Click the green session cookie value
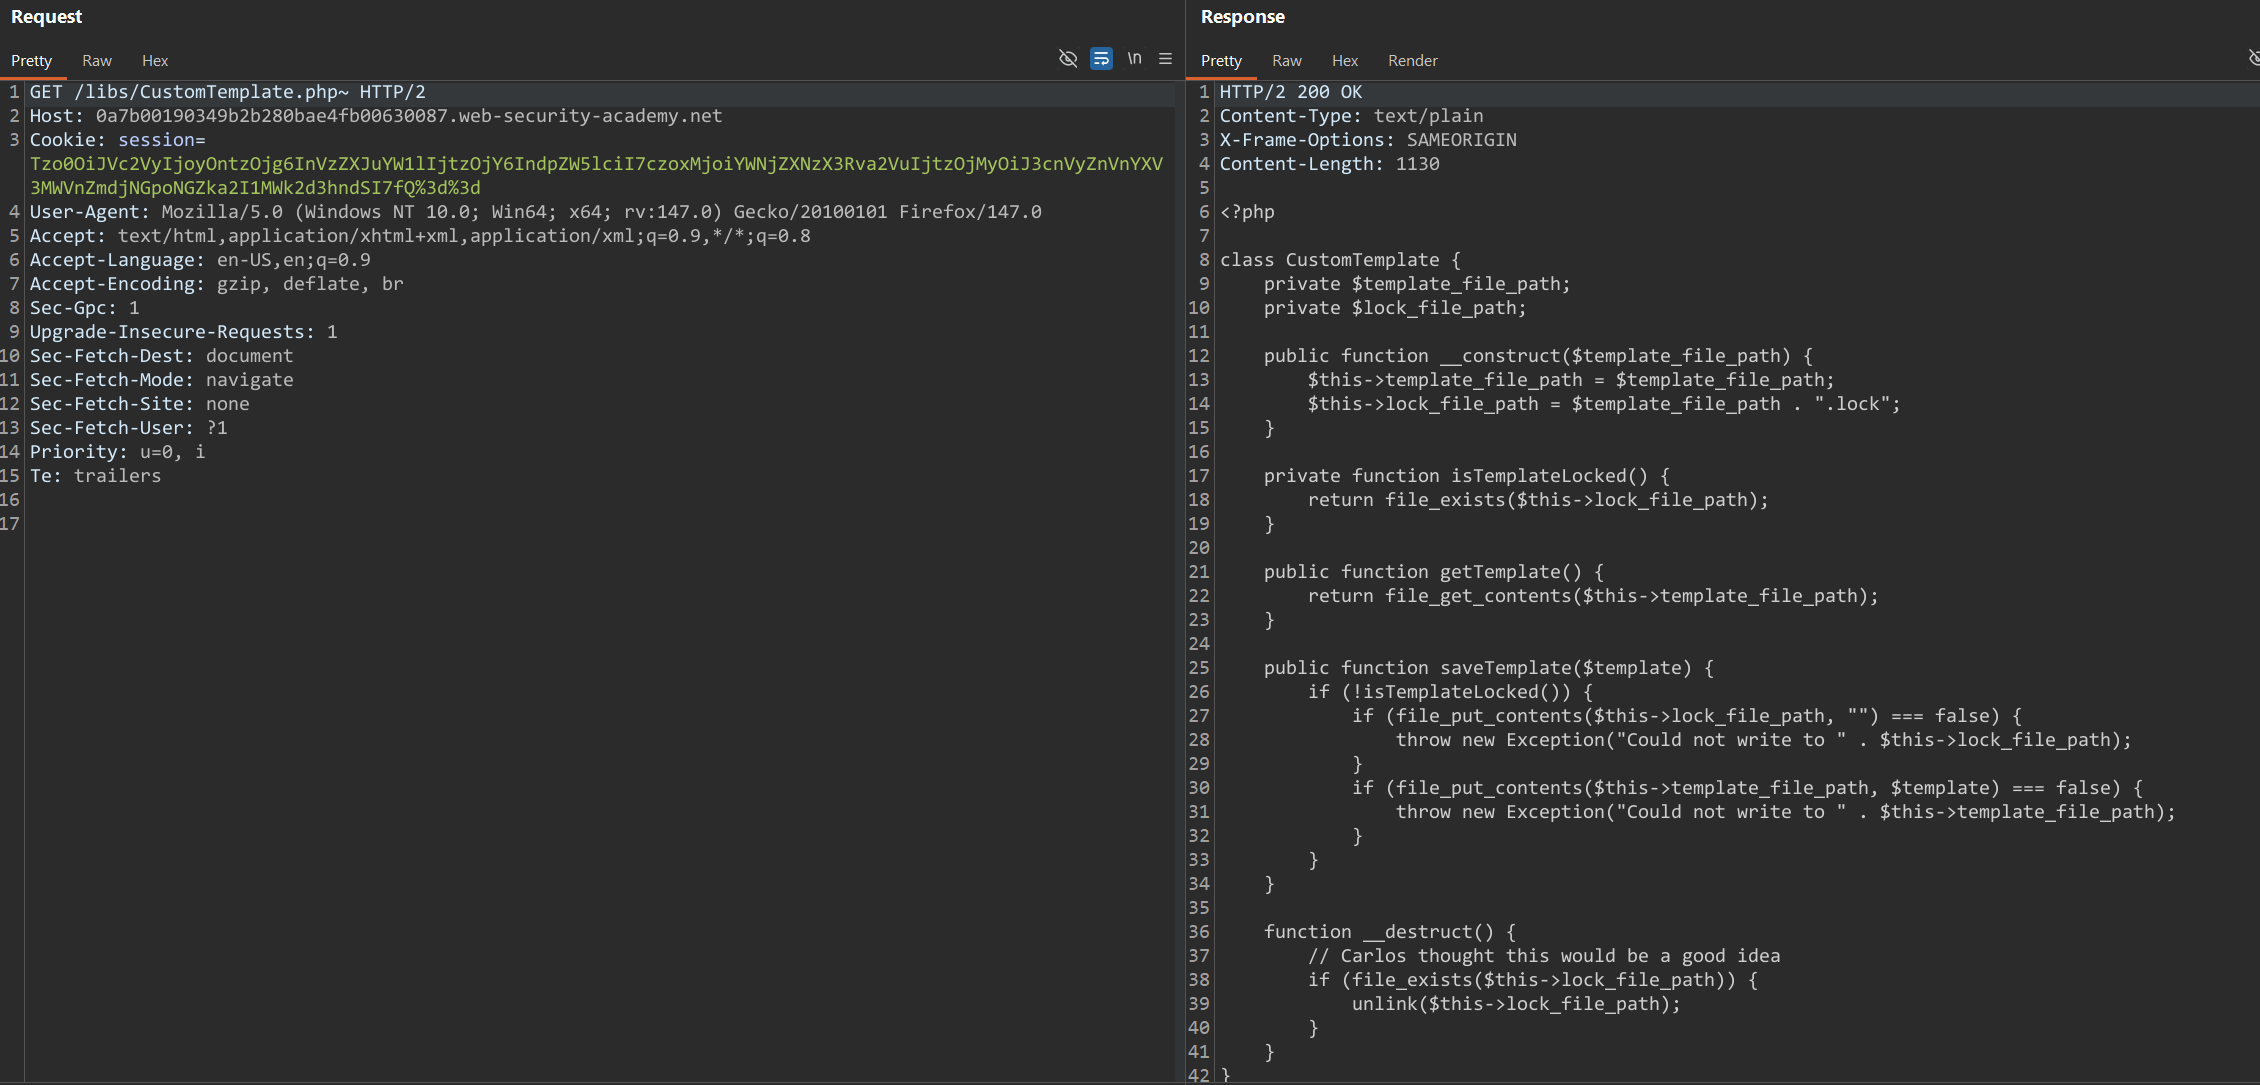This screenshot has width=2260, height=1085. [x=595, y=164]
